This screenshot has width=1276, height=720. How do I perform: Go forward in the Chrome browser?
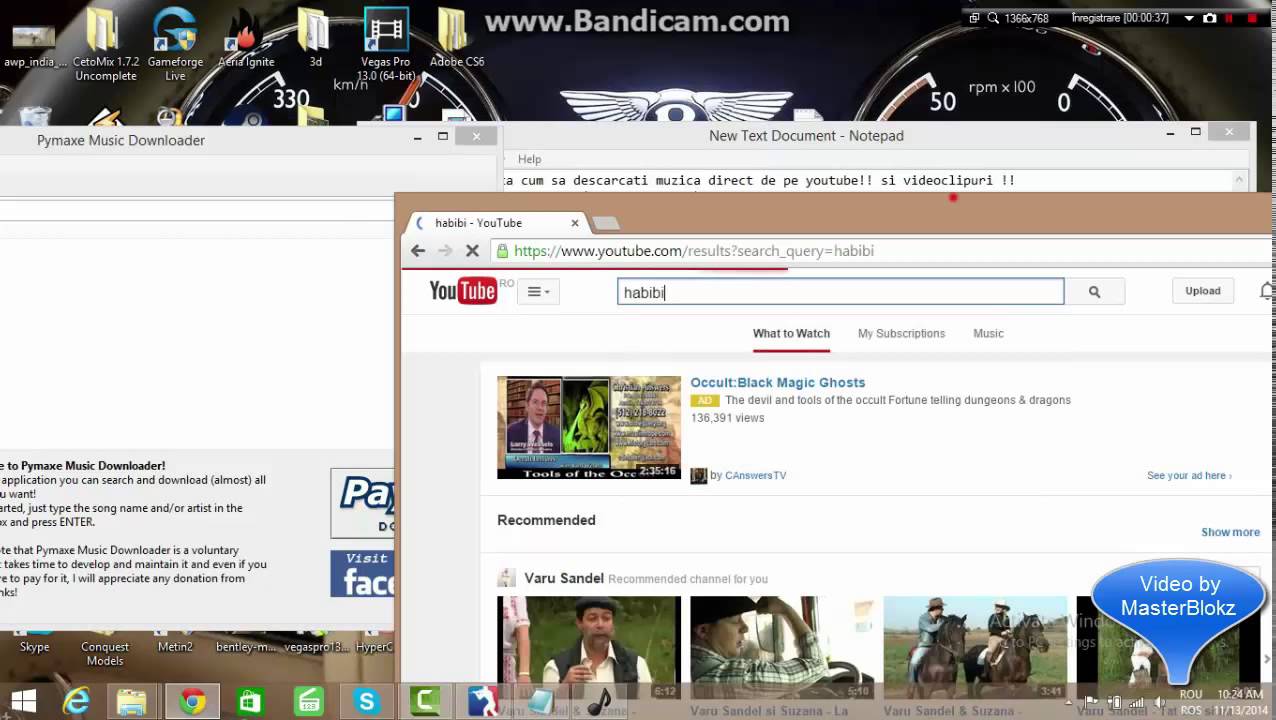[x=445, y=251]
